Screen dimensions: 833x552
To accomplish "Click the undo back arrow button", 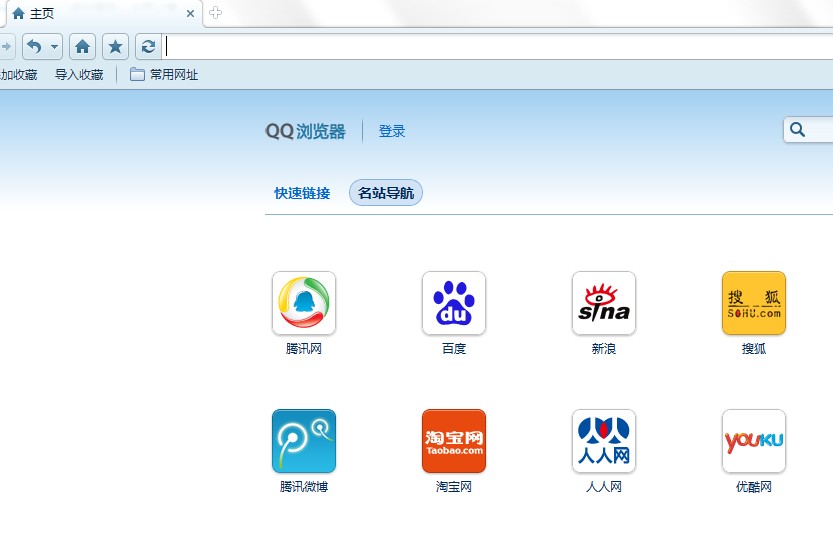I will pyautogui.click(x=35, y=47).
